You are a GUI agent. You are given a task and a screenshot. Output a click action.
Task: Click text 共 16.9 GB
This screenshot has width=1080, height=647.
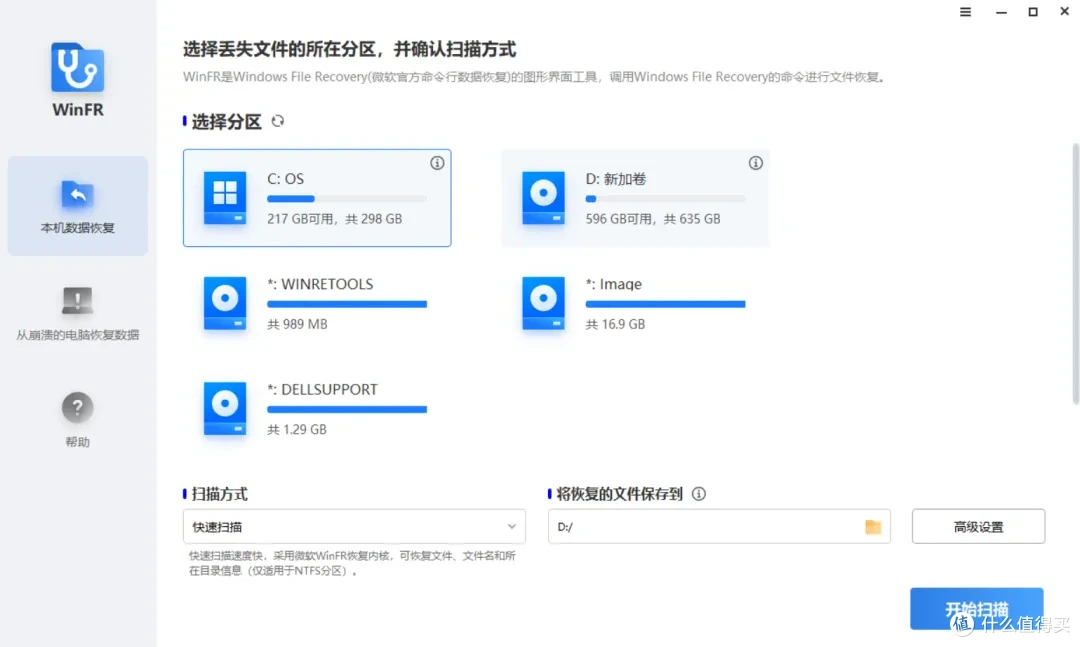615,324
